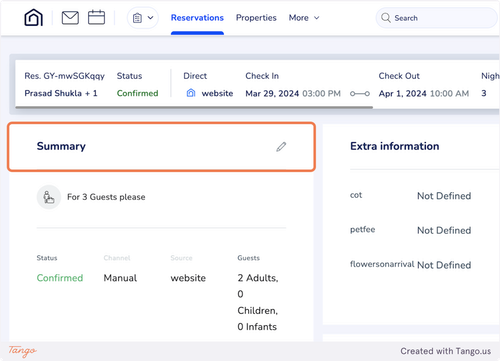
Task: Open the home dashboard icon
Action: click(34, 17)
